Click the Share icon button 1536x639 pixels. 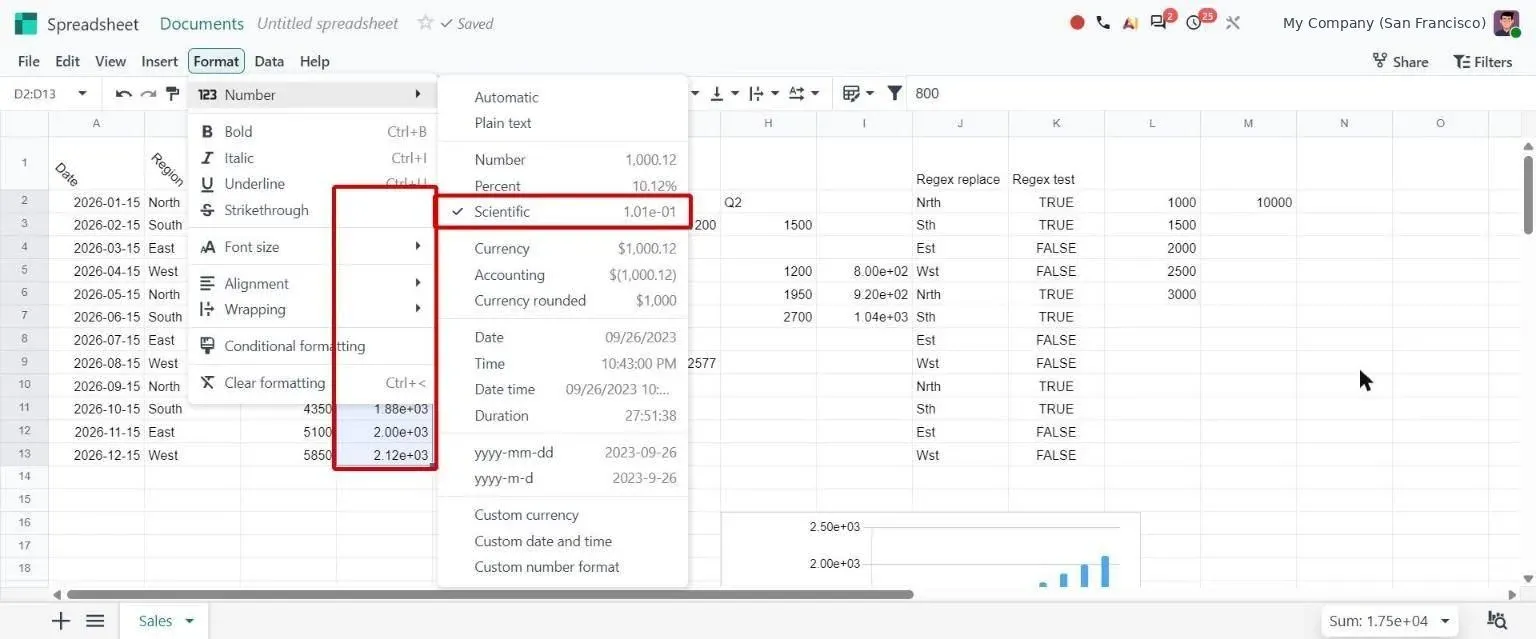1400,62
